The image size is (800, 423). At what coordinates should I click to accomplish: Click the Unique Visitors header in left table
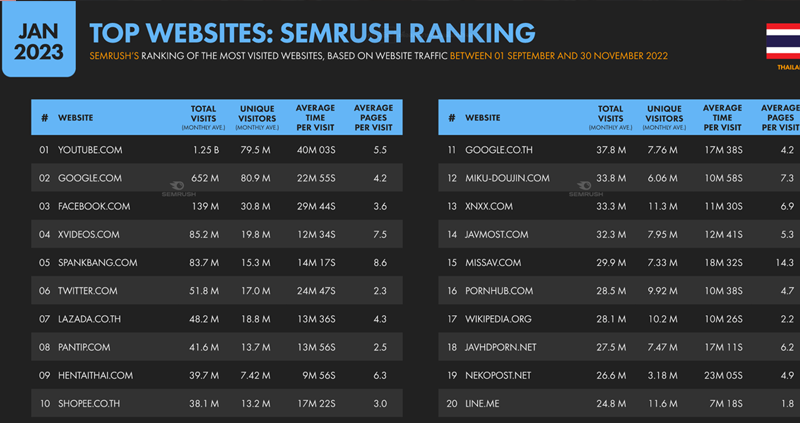pos(257,117)
